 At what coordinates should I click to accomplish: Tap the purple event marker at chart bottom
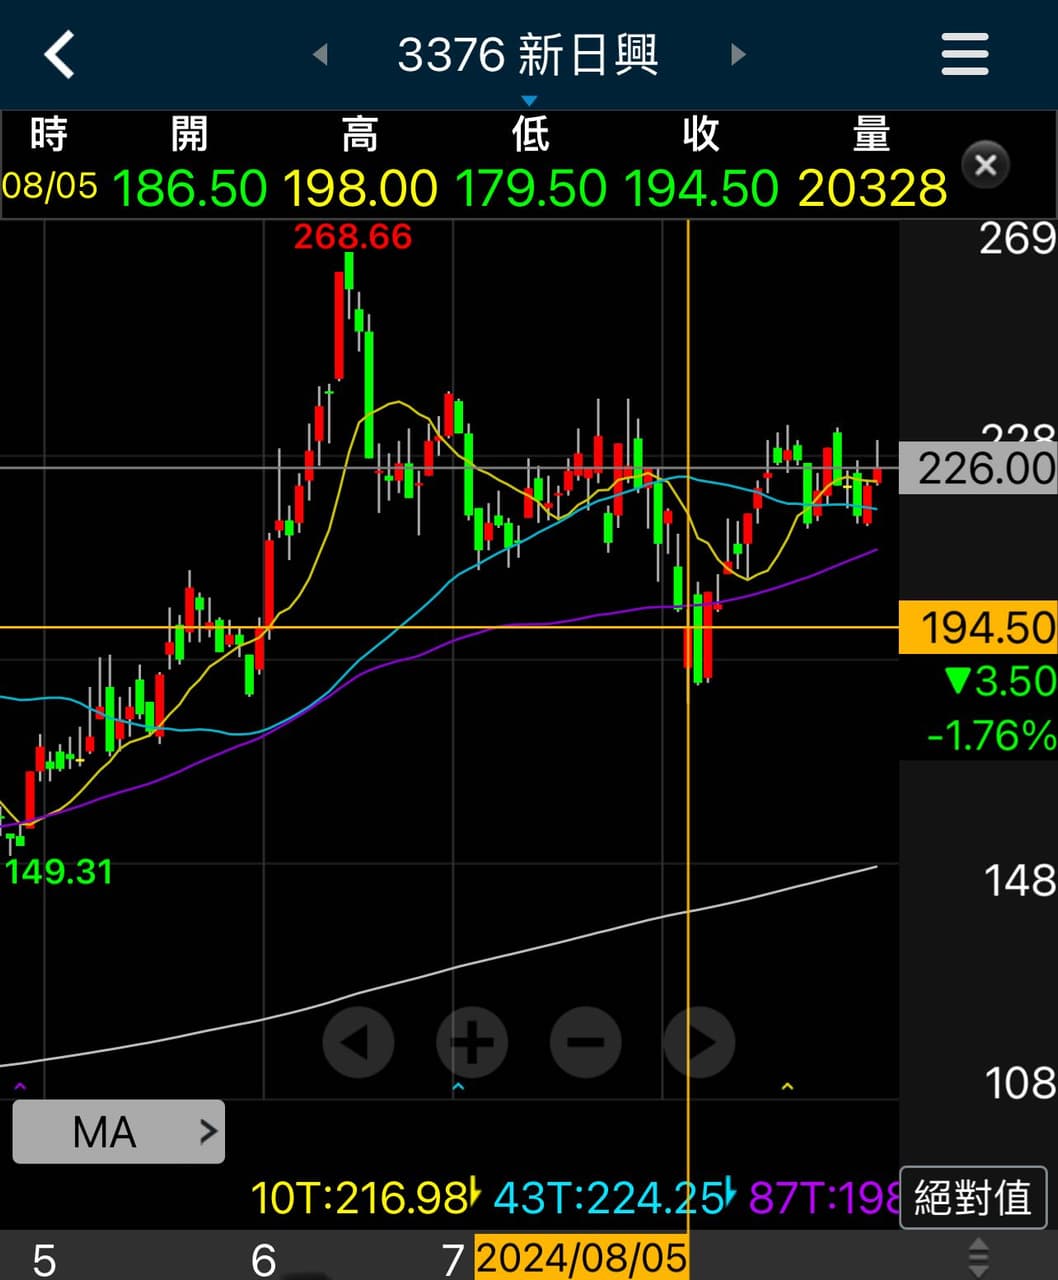(19, 1086)
